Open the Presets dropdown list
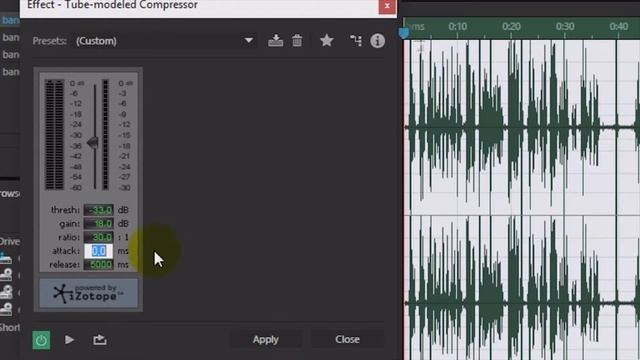Viewport: 640px width, 360px height. click(165, 41)
